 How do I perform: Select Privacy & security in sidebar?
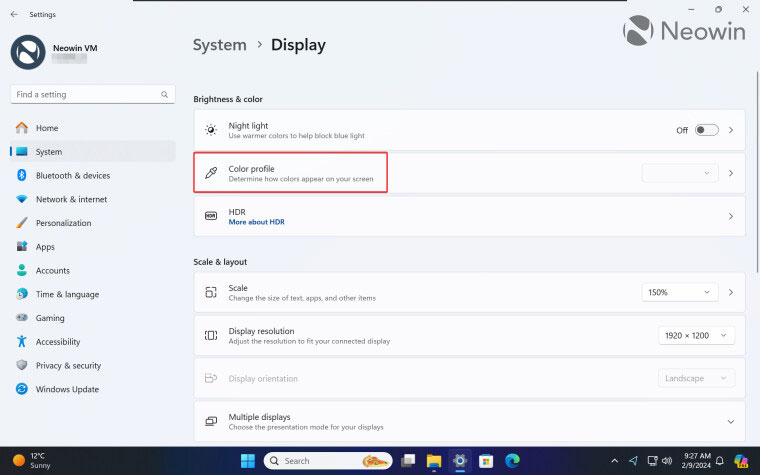68,366
